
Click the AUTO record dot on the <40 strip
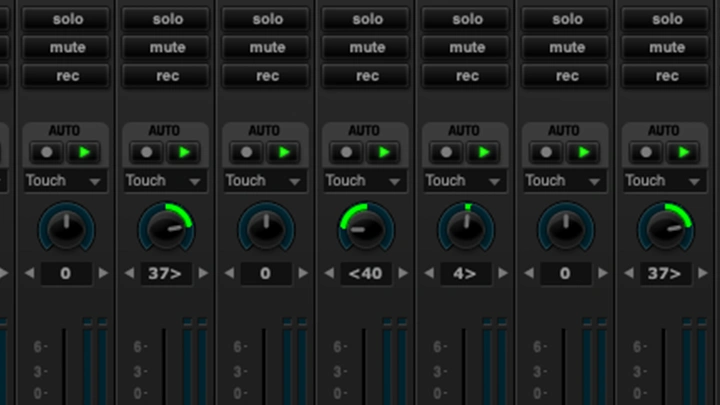(346, 152)
